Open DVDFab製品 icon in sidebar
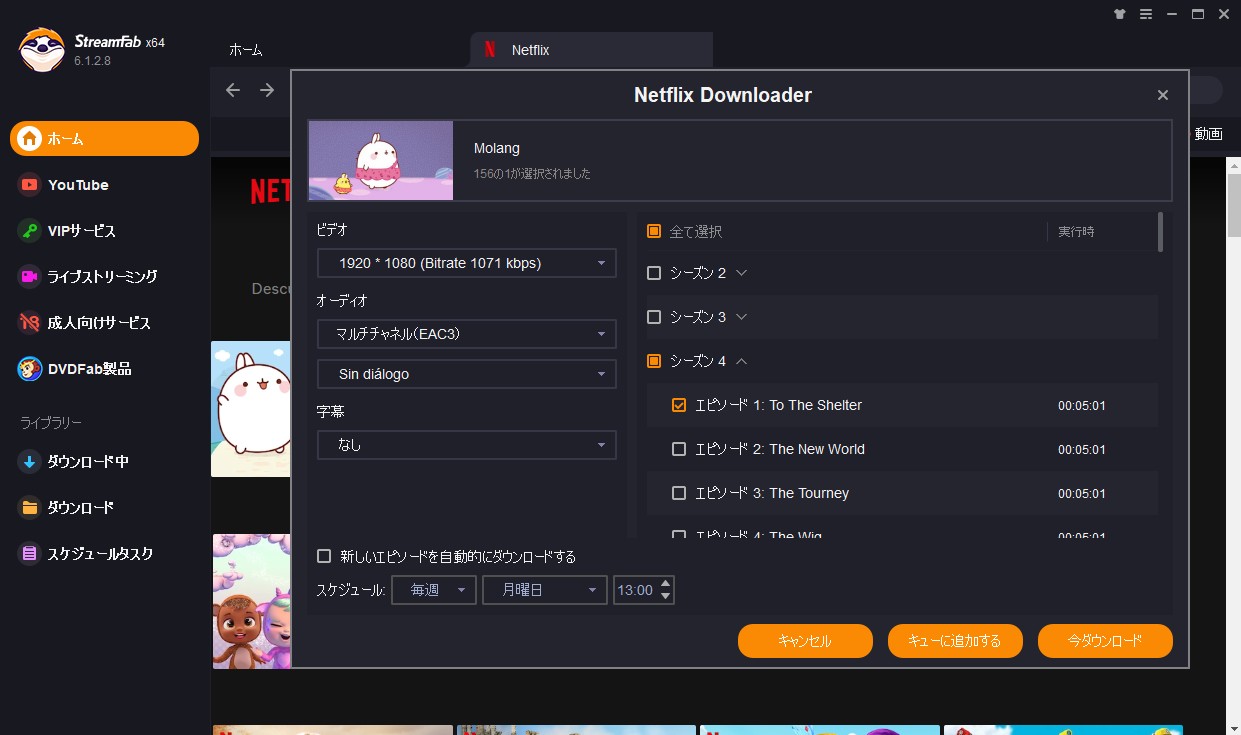The height and width of the screenshot is (735, 1241). [29, 369]
